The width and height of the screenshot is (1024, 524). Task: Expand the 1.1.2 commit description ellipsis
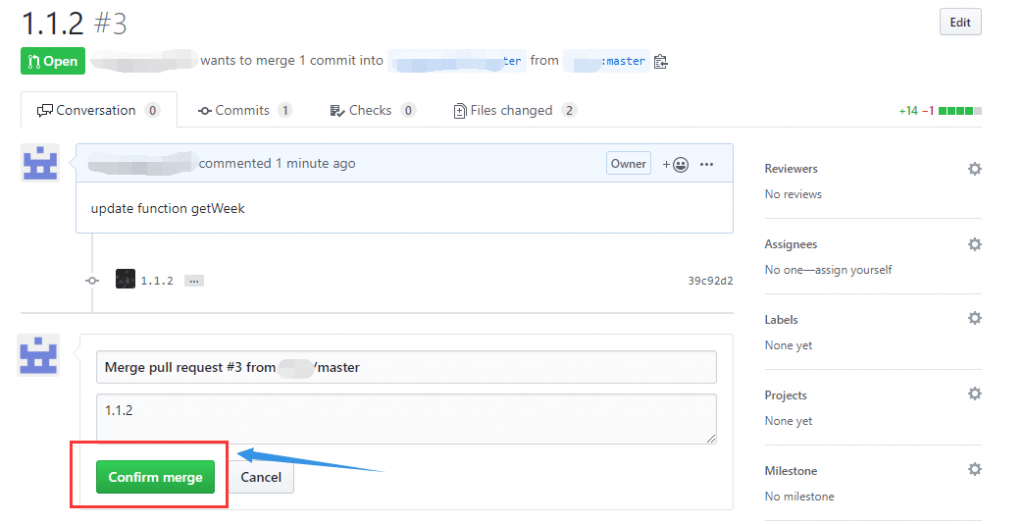click(195, 281)
